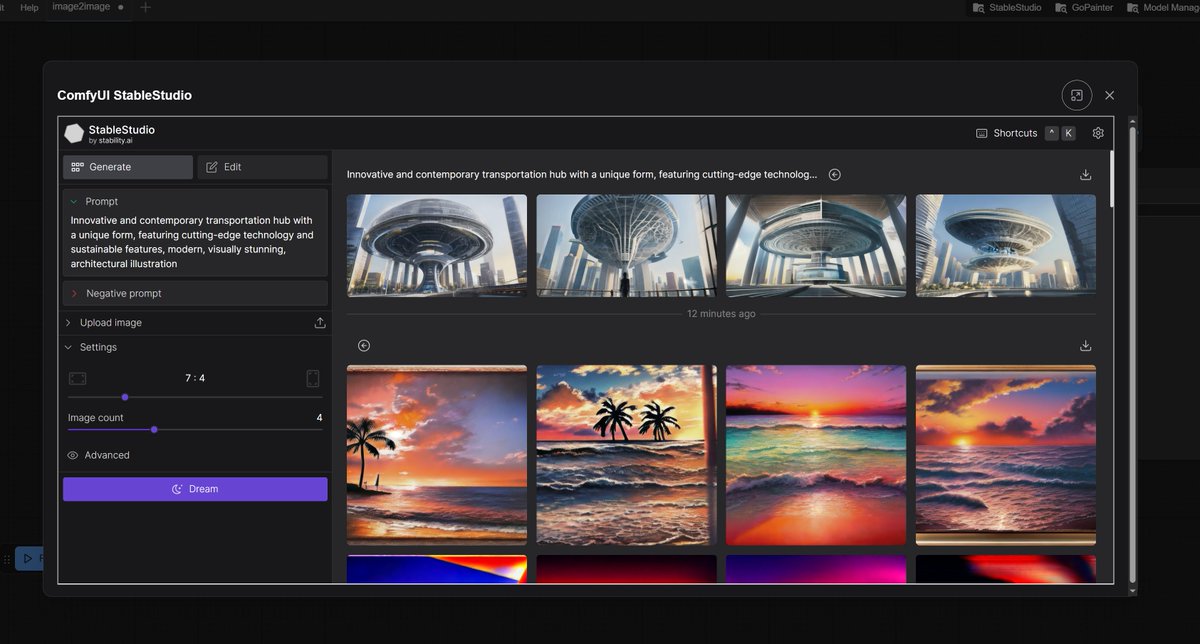Click the Dream button

click(195, 489)
